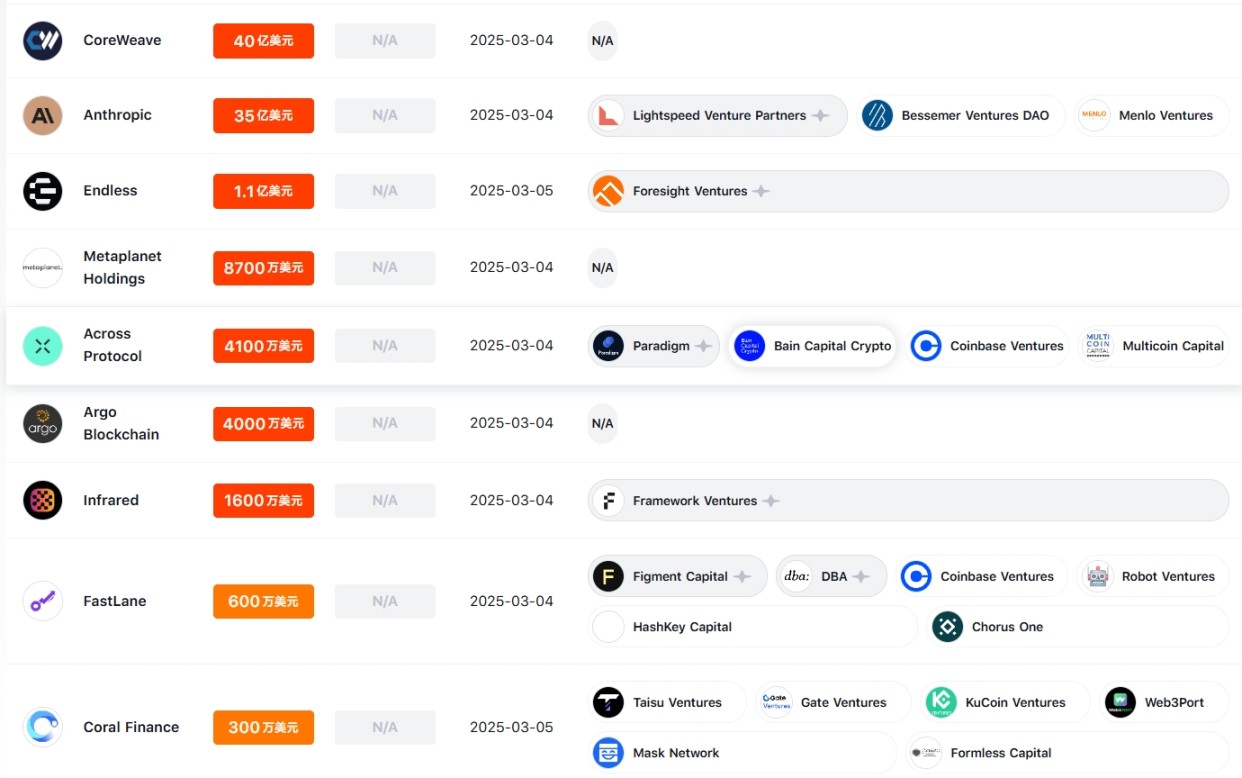The height and width of the screenshot is (778, 1242).
Task: Click the Argo Blockchain logo
Action: click(43, 423)
